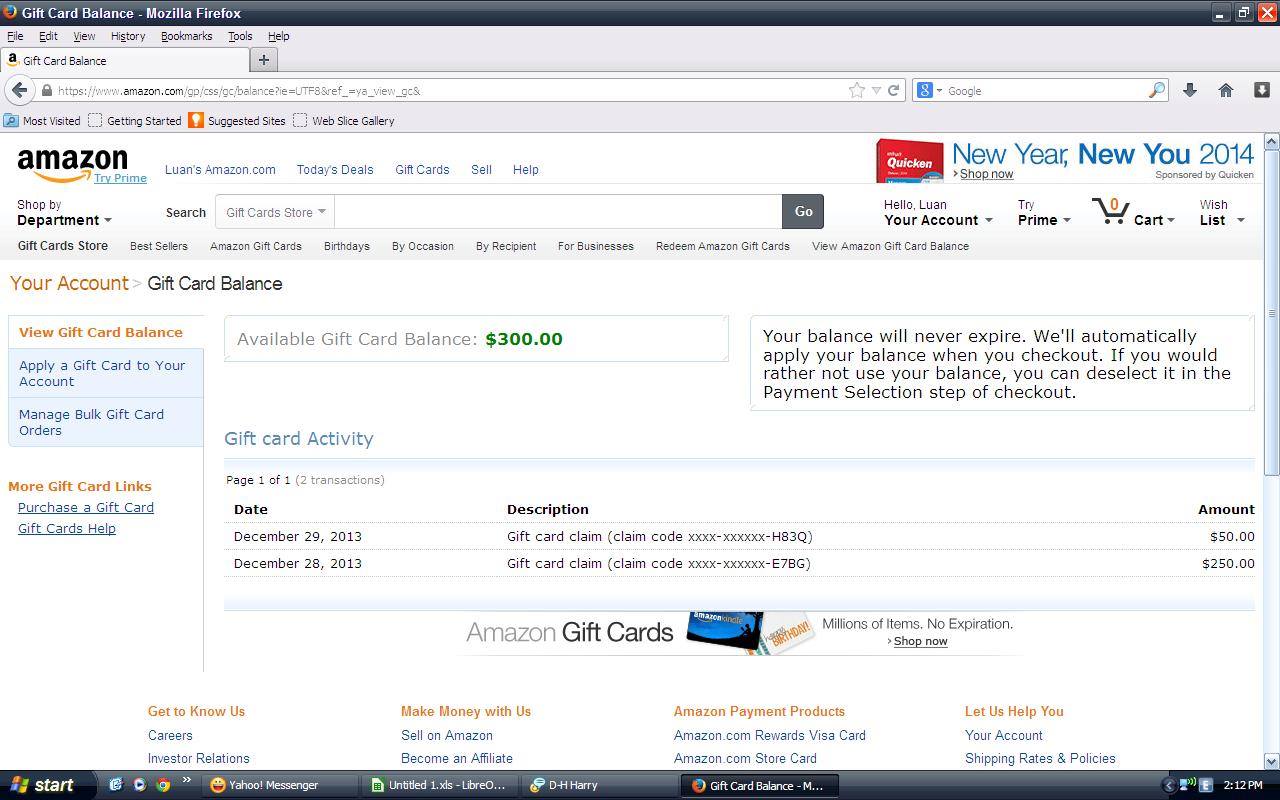
Task: Open the Suggested Sites bookmark
Action: [x=237, y=121]
